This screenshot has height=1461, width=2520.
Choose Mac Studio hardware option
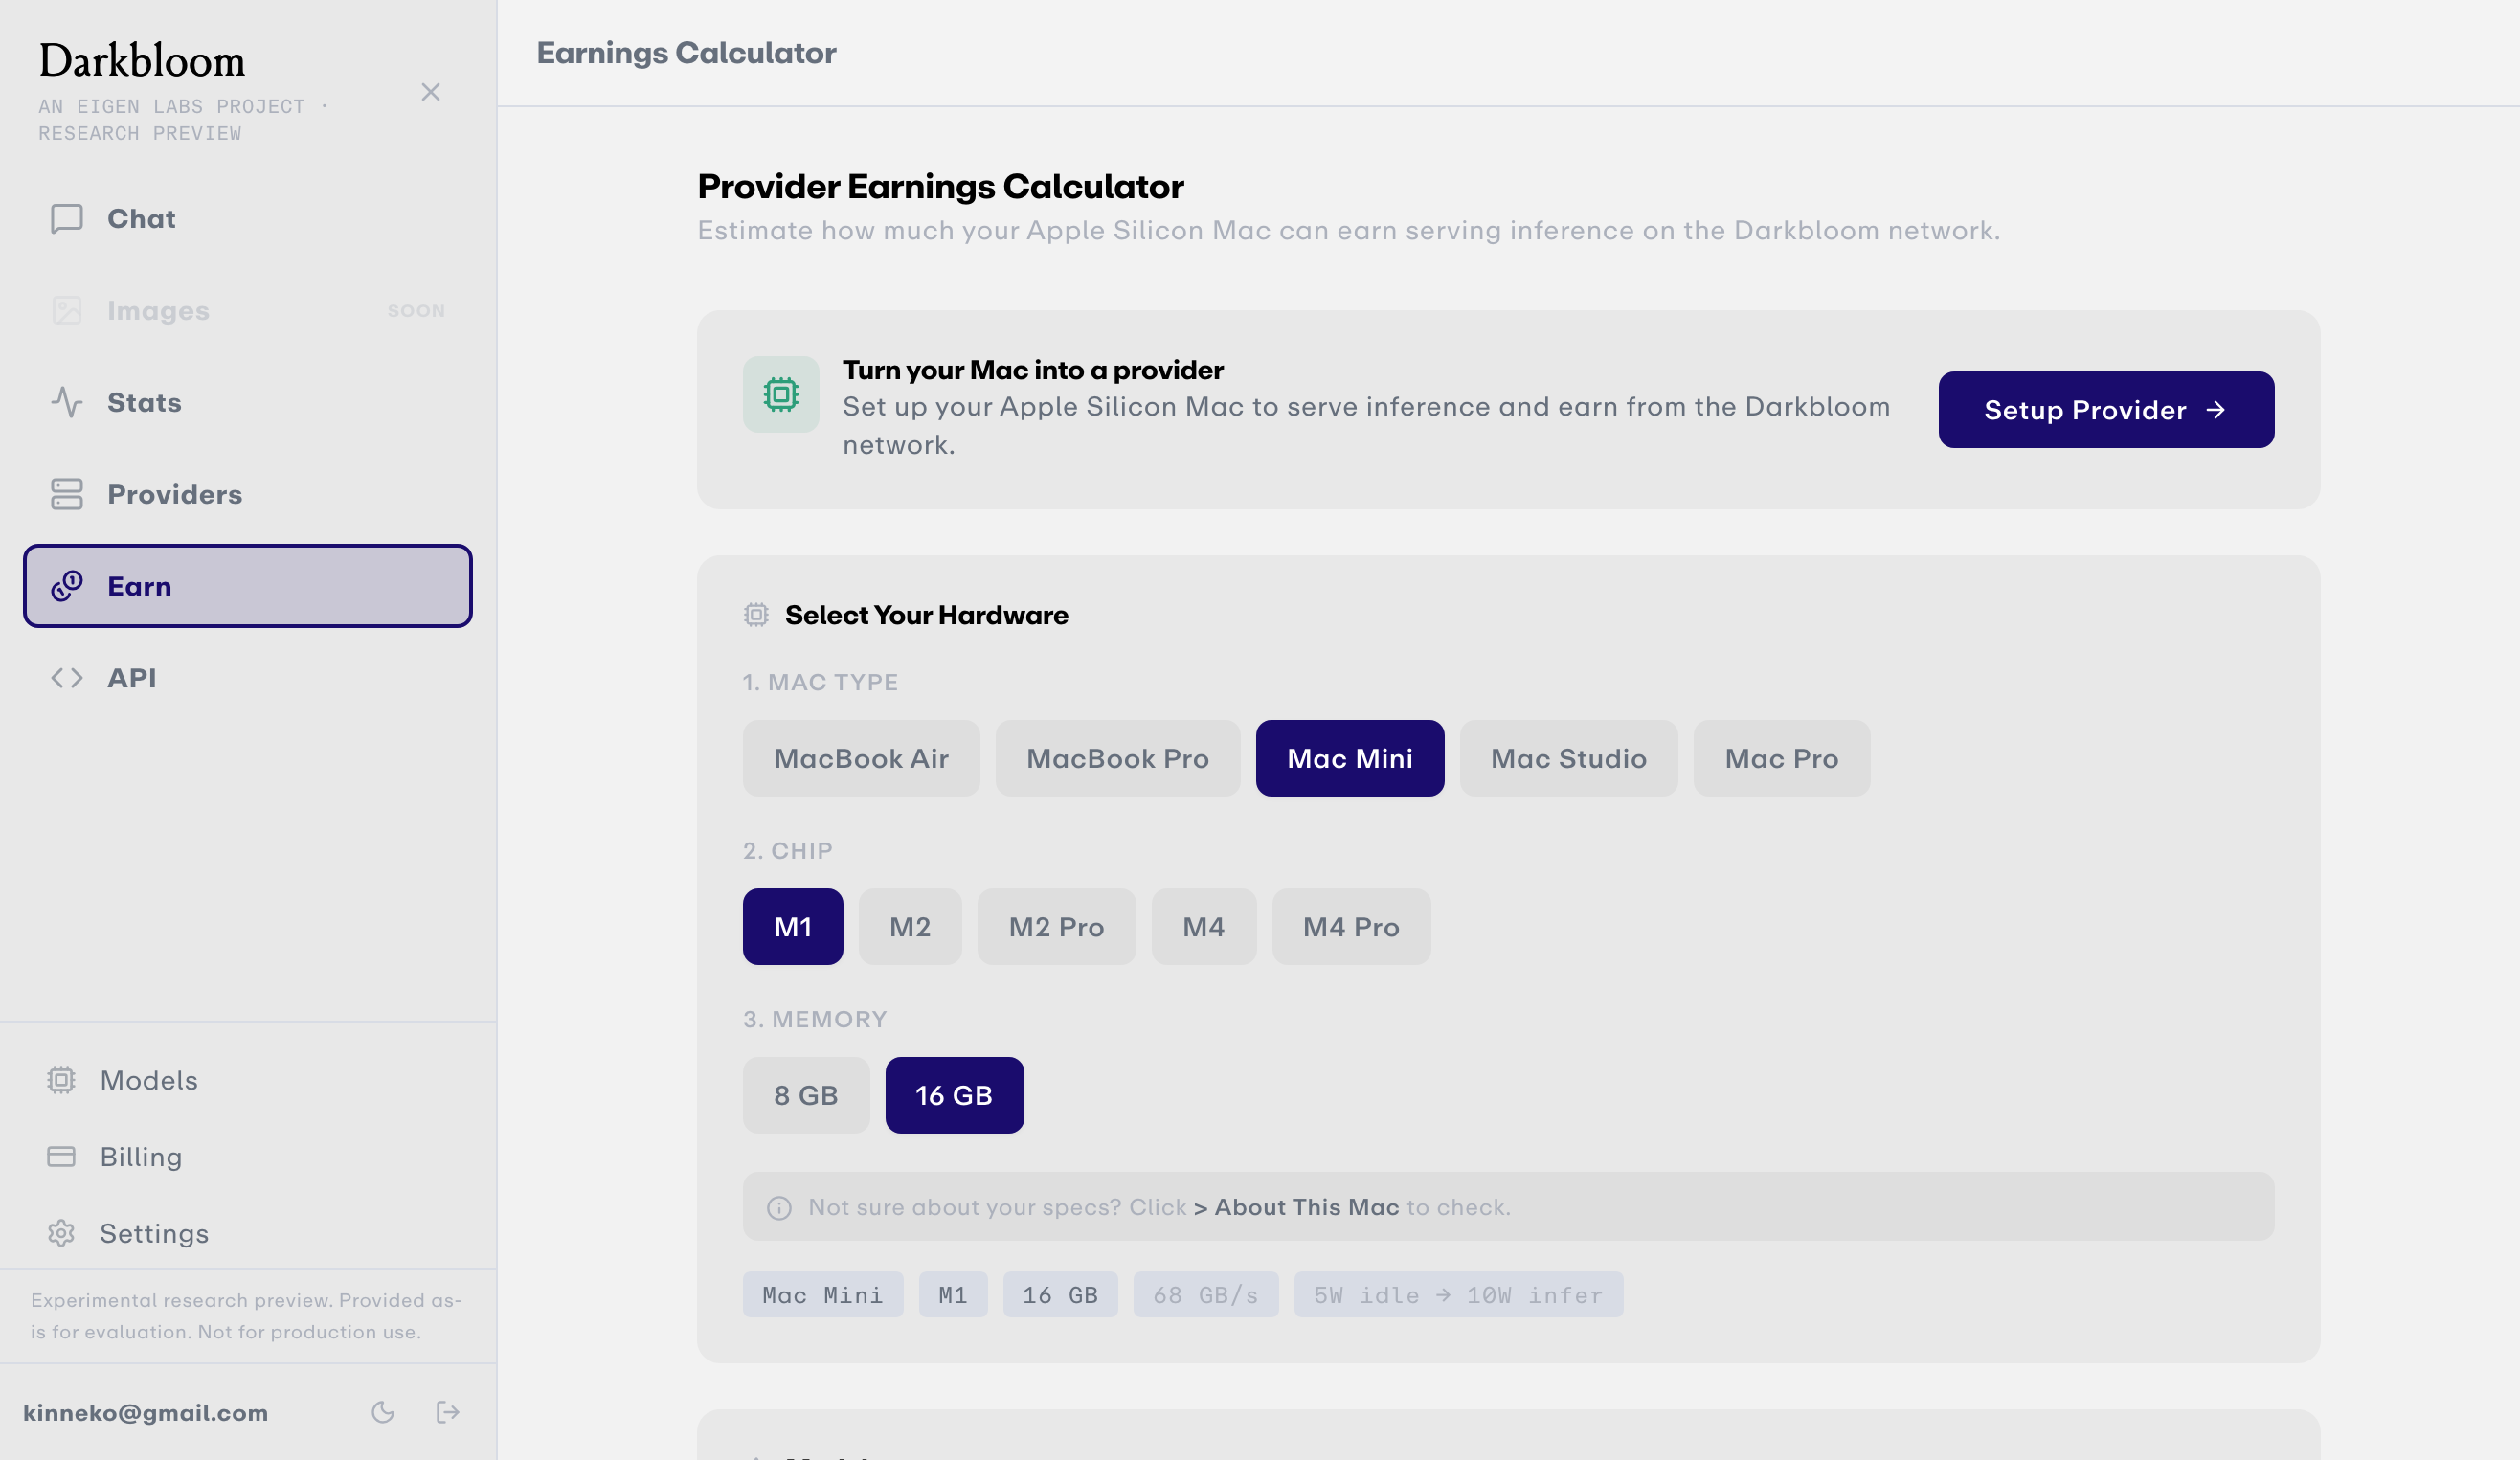click(1568, 759)
